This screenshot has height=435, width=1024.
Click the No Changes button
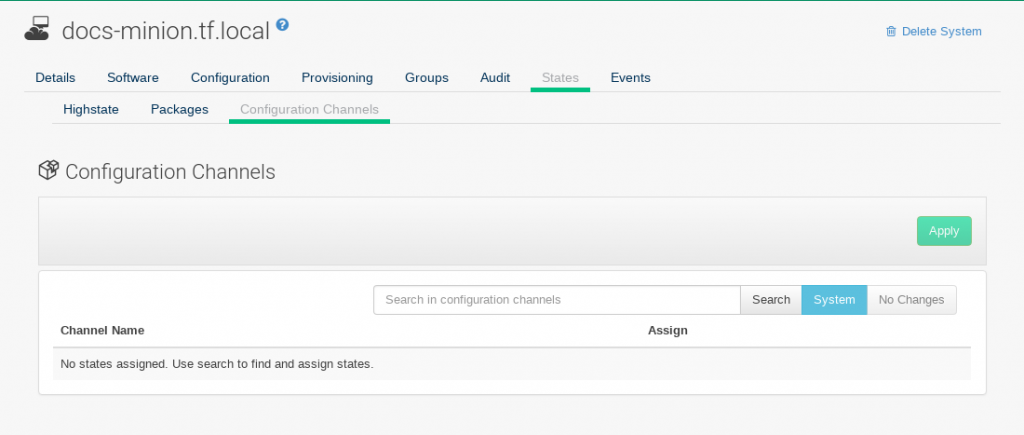coord(911,300)
